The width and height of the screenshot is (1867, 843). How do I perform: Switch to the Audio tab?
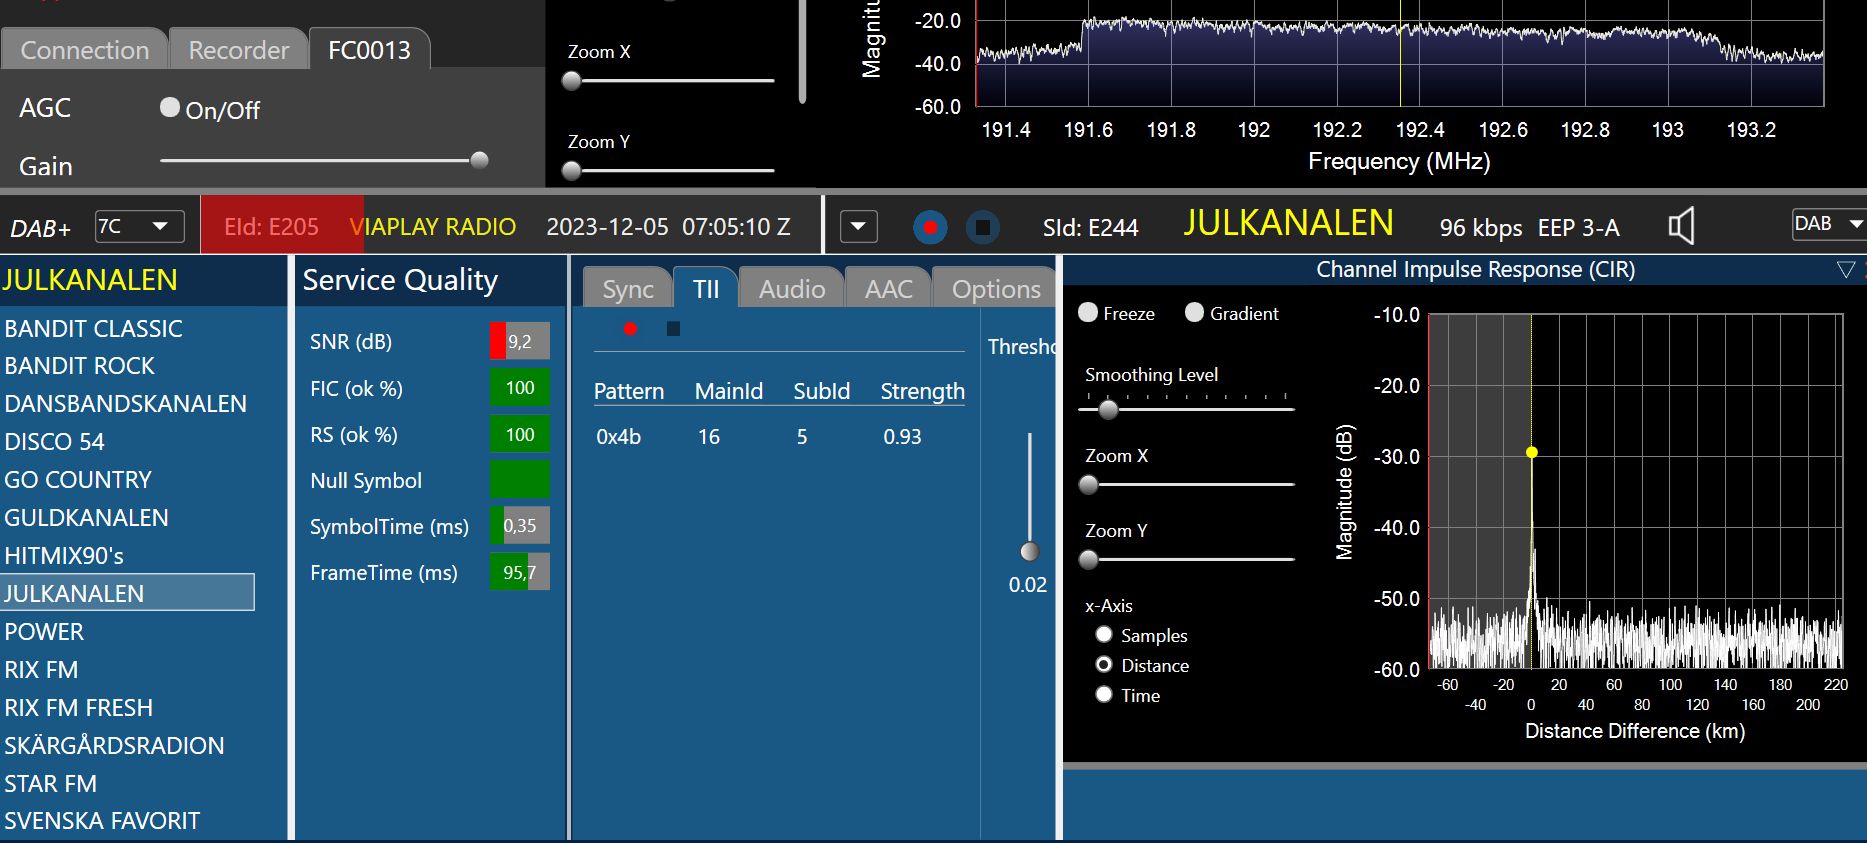coord(791,289)
